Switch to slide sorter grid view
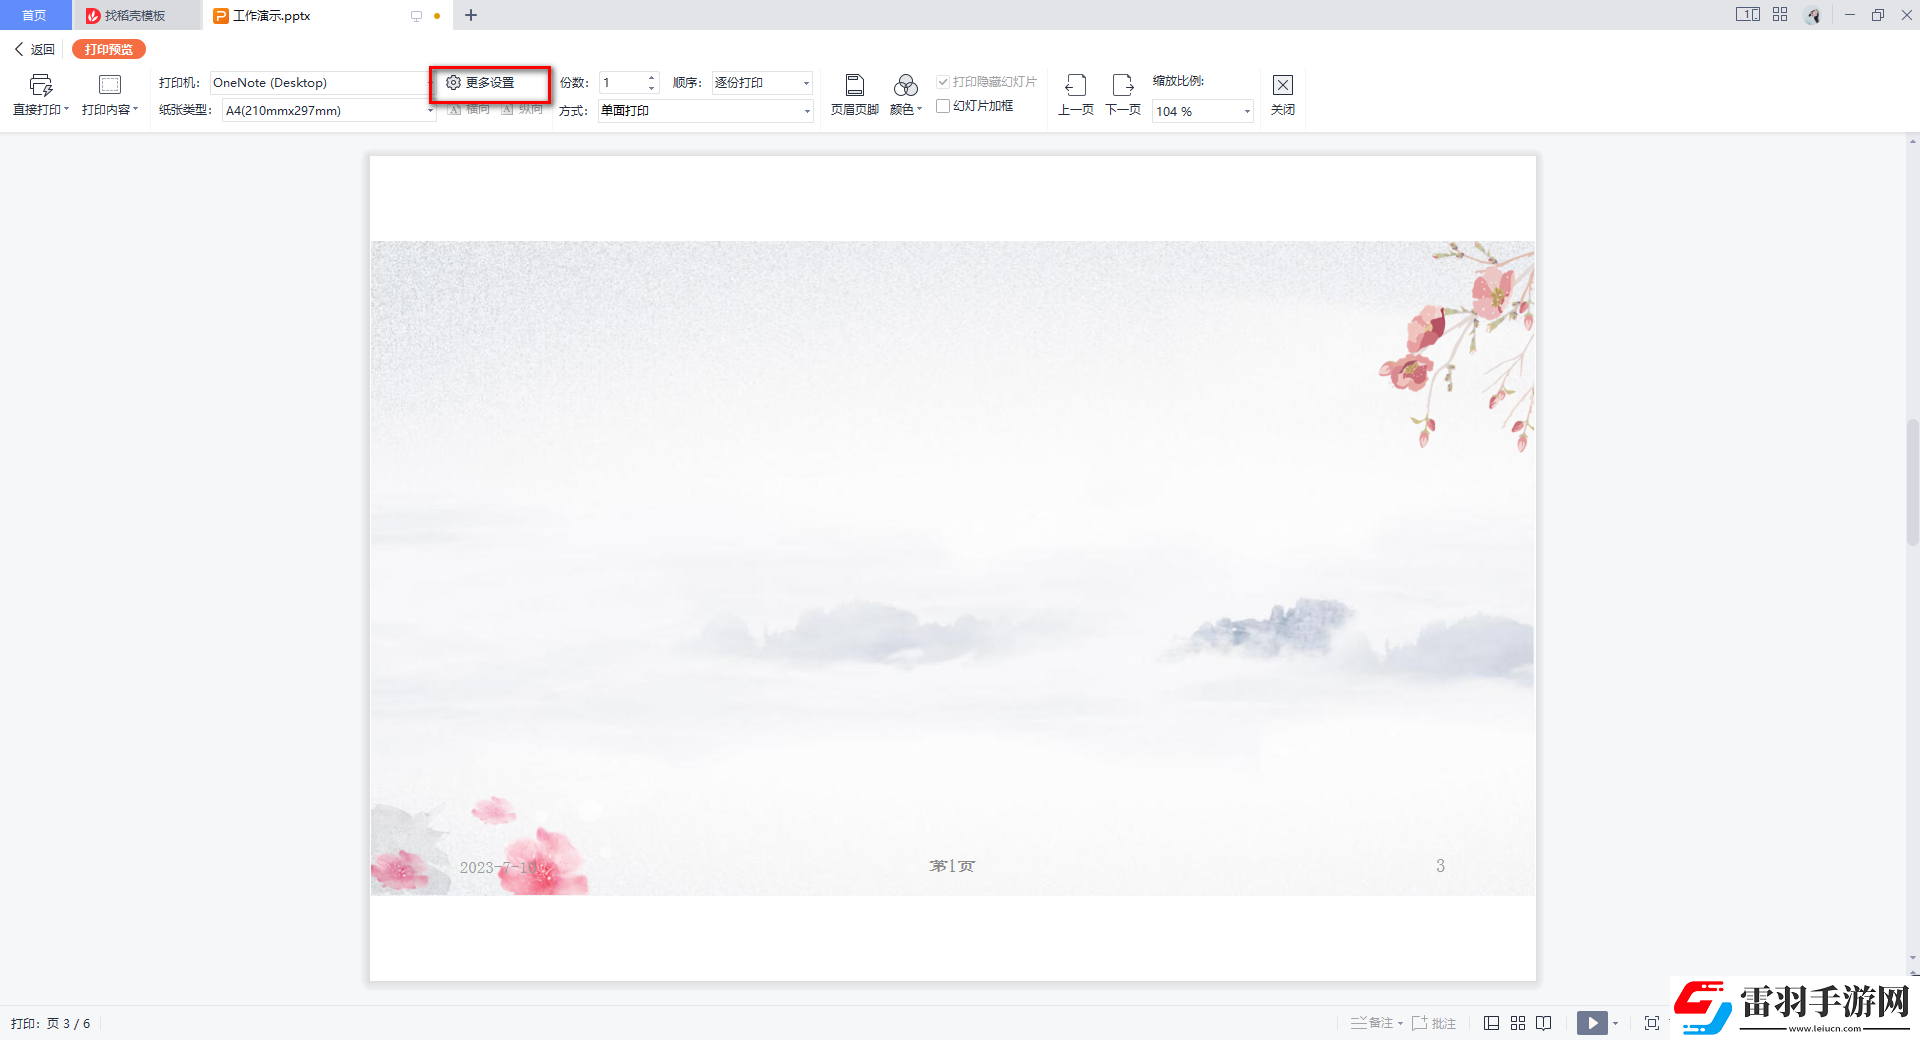This screenshot has height=1040, width=1920. [x=1518, y=1023]
